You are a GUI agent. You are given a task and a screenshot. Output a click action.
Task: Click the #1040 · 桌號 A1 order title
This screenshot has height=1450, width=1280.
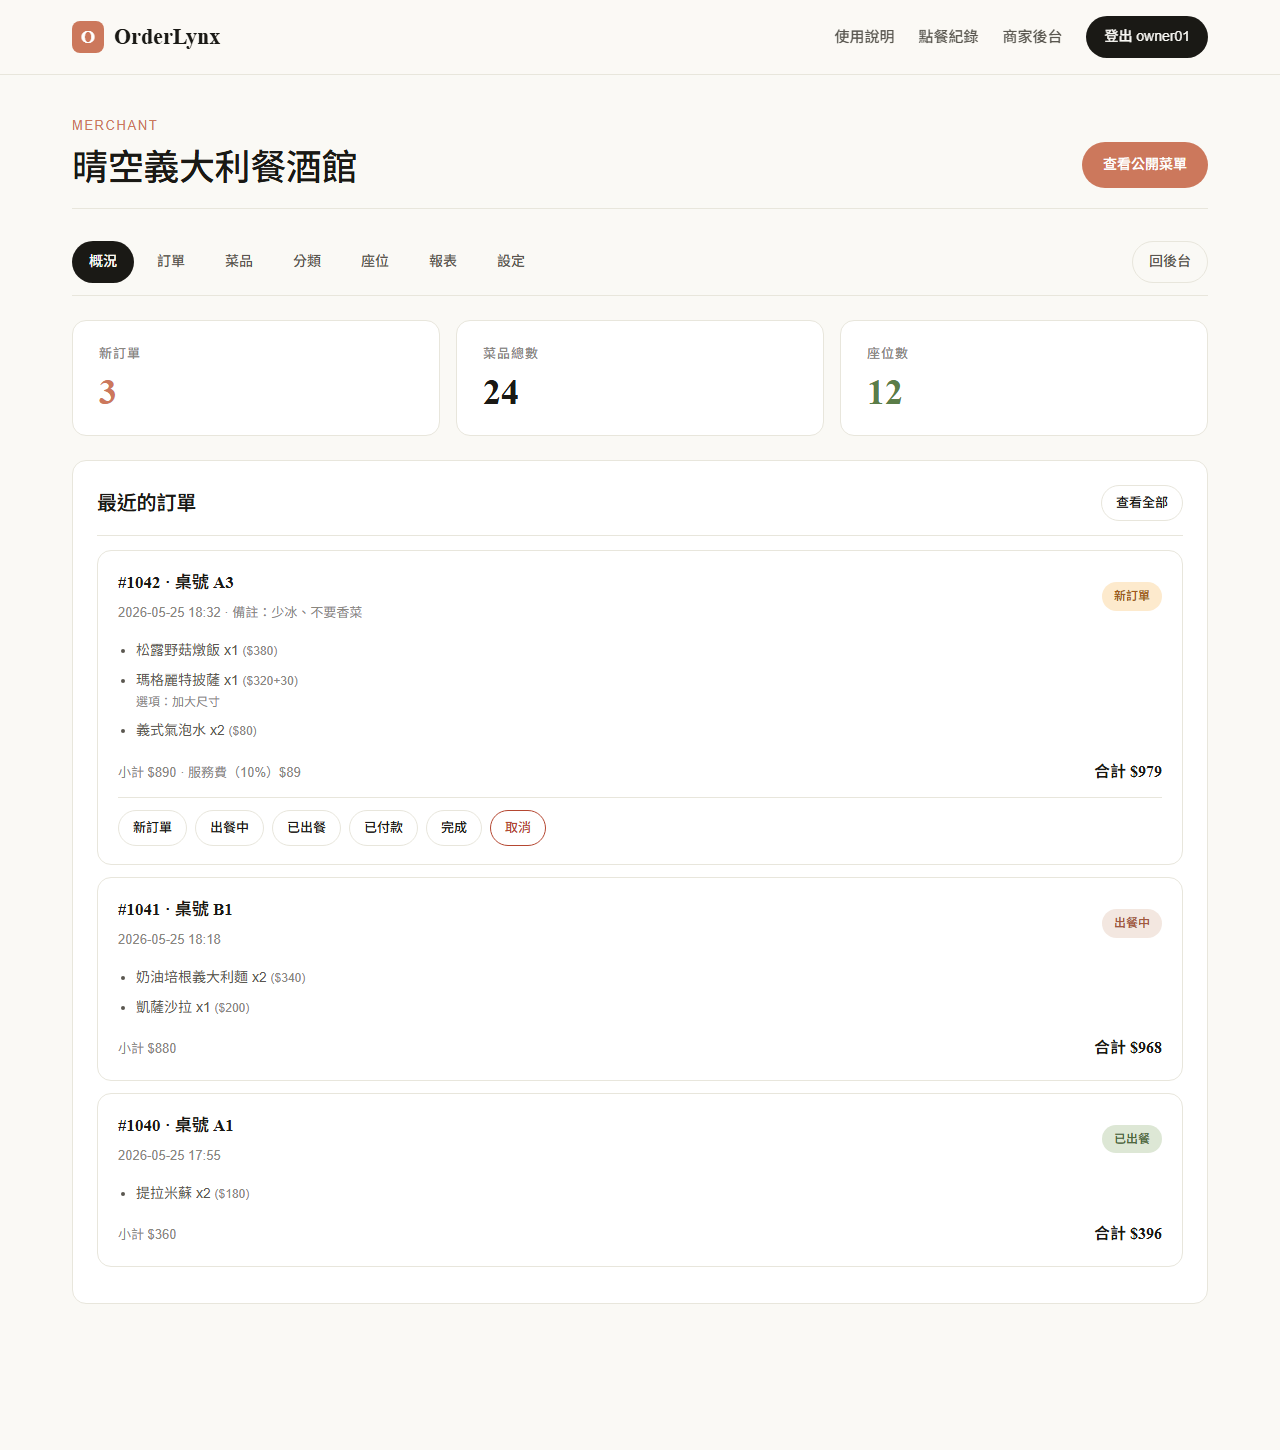(x=176, y=1126)
